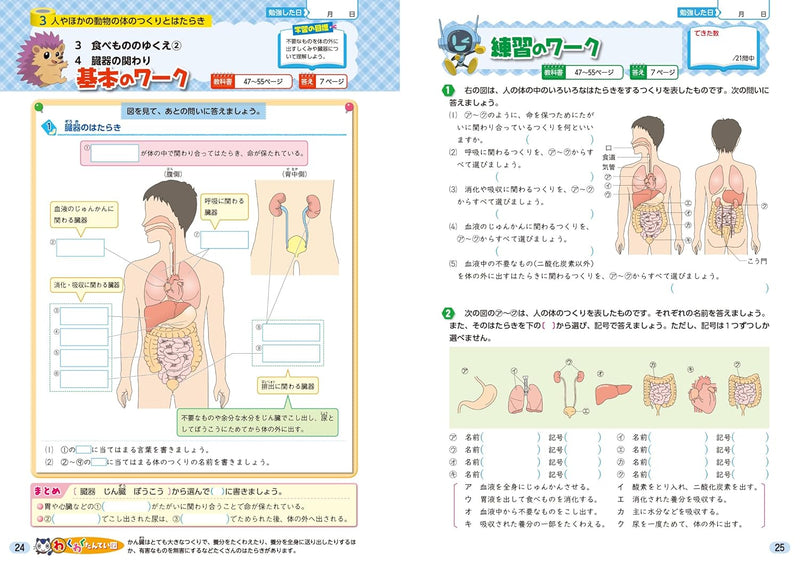
Task: Click answer box ② for the blood circulation organ
Action: 80,248
